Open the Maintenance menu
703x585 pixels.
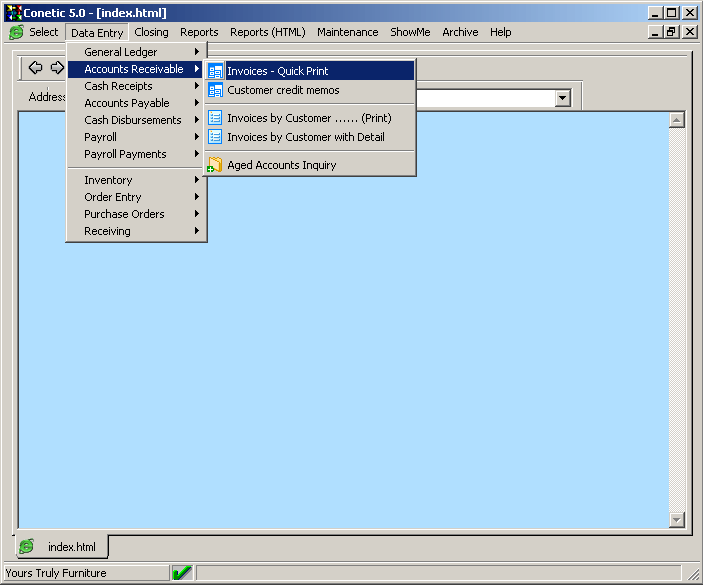click(x=347, y=32)
